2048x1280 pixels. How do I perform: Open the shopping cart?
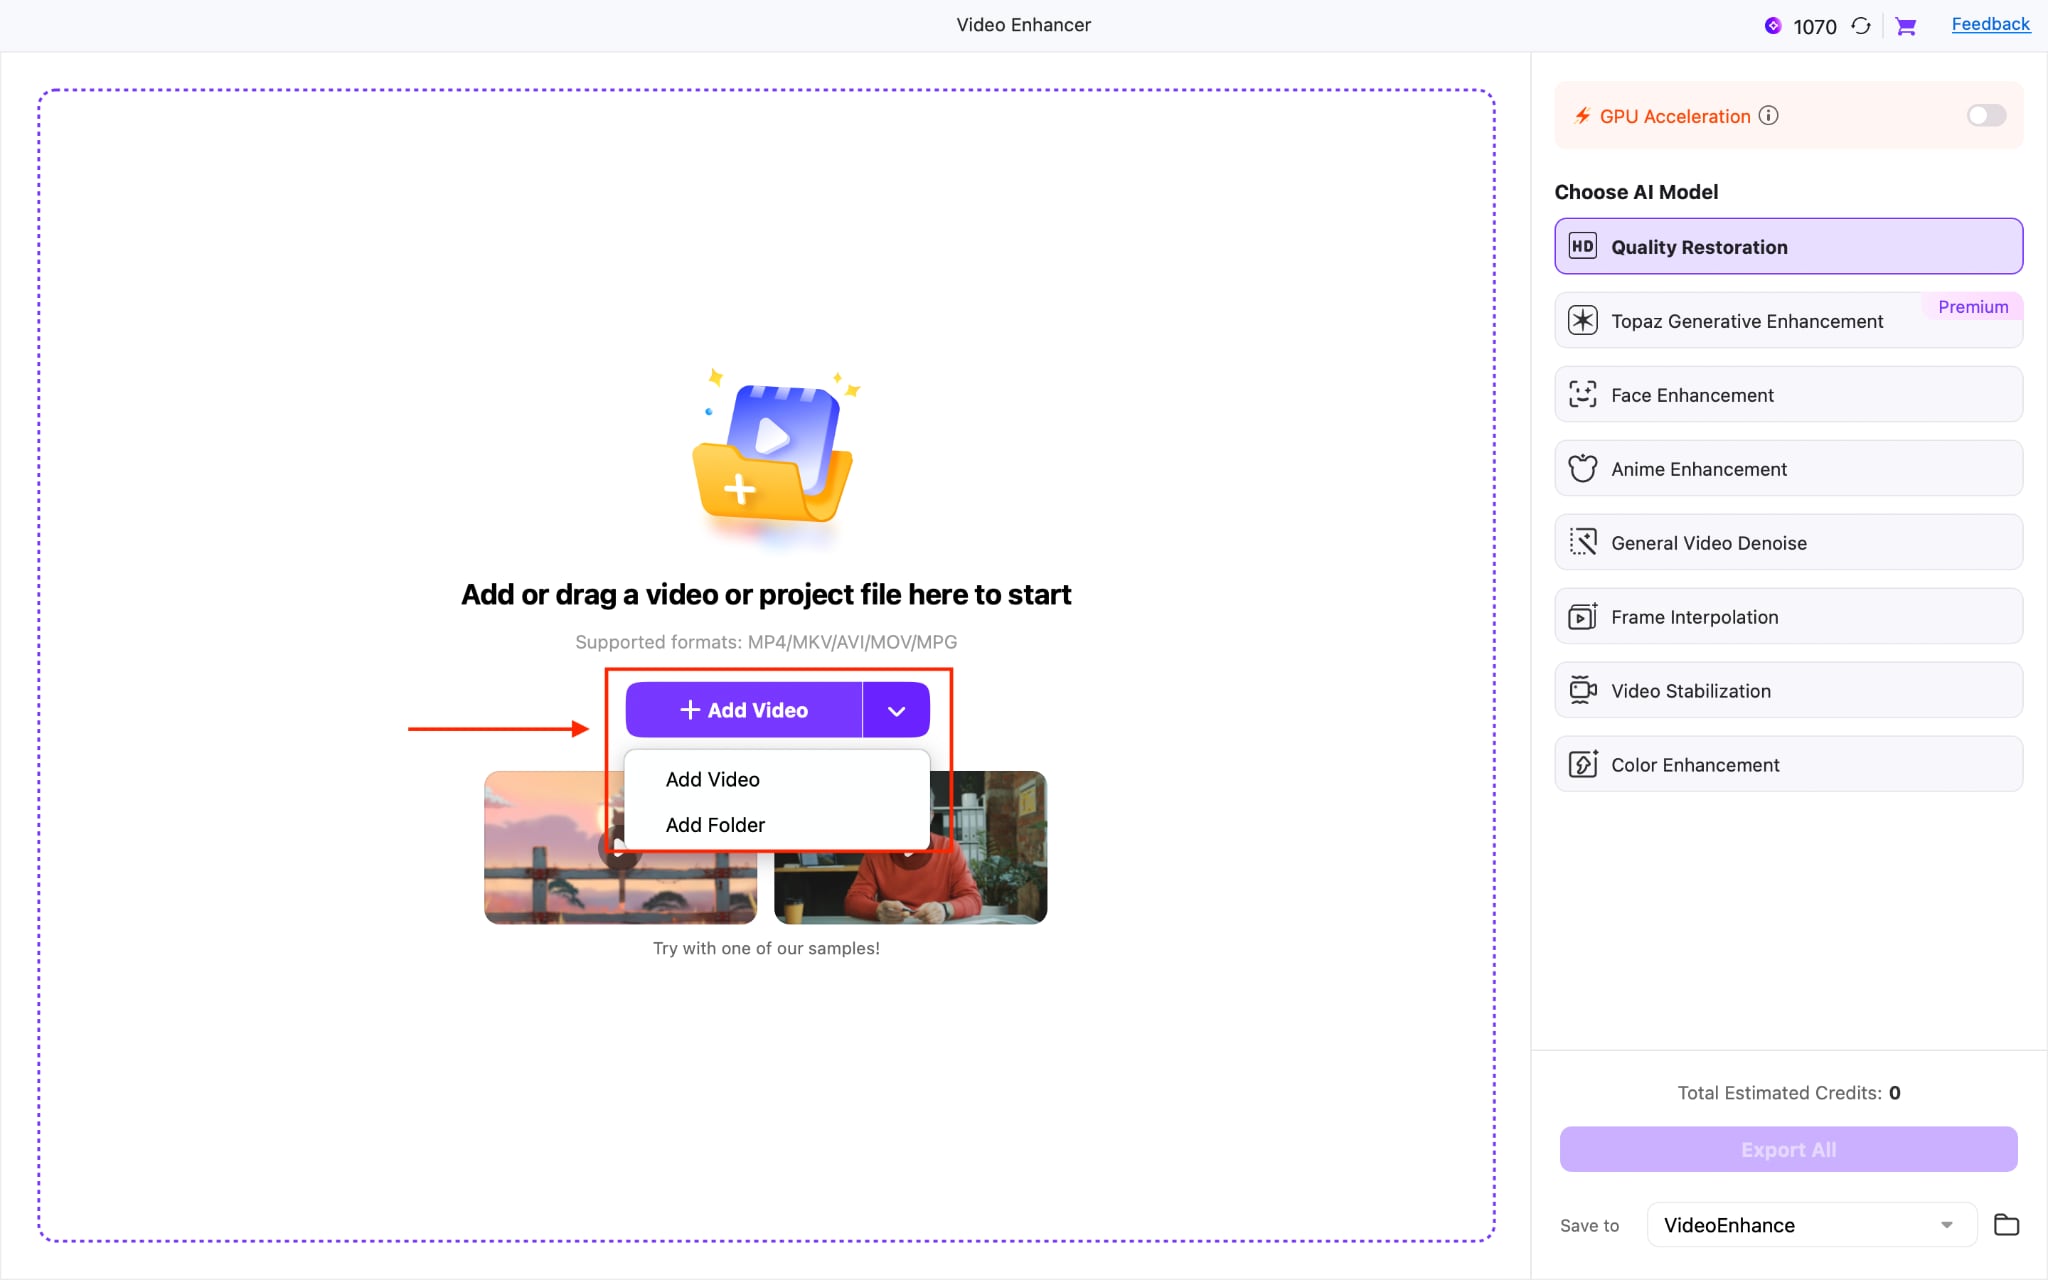(1905, 25)
